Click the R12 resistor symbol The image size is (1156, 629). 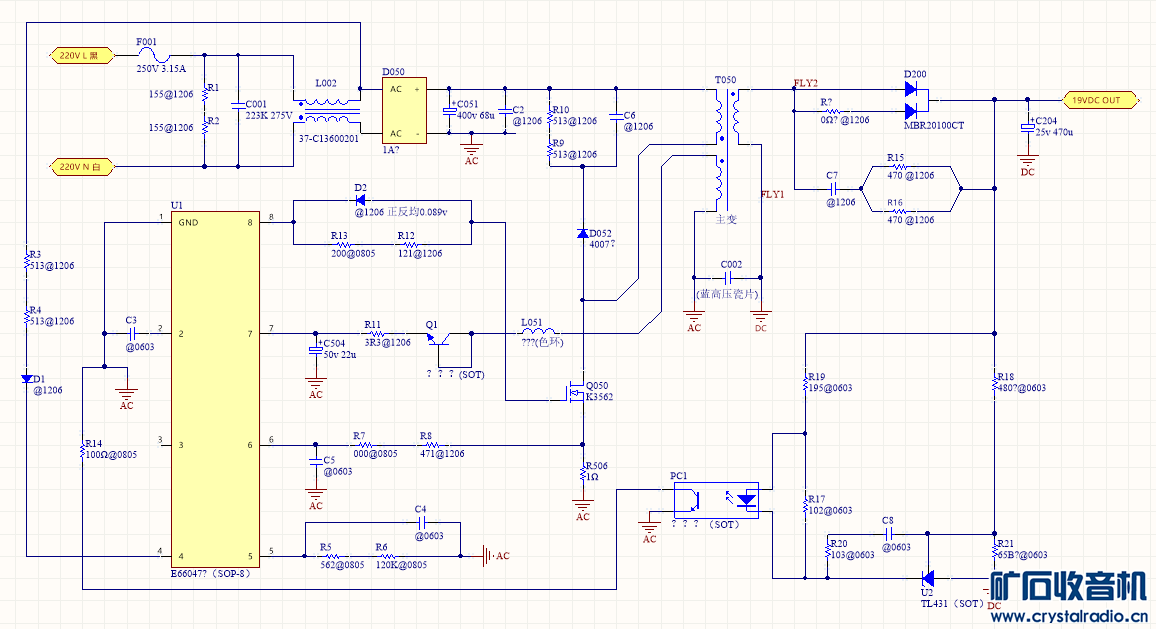click(x=411, y=245)
